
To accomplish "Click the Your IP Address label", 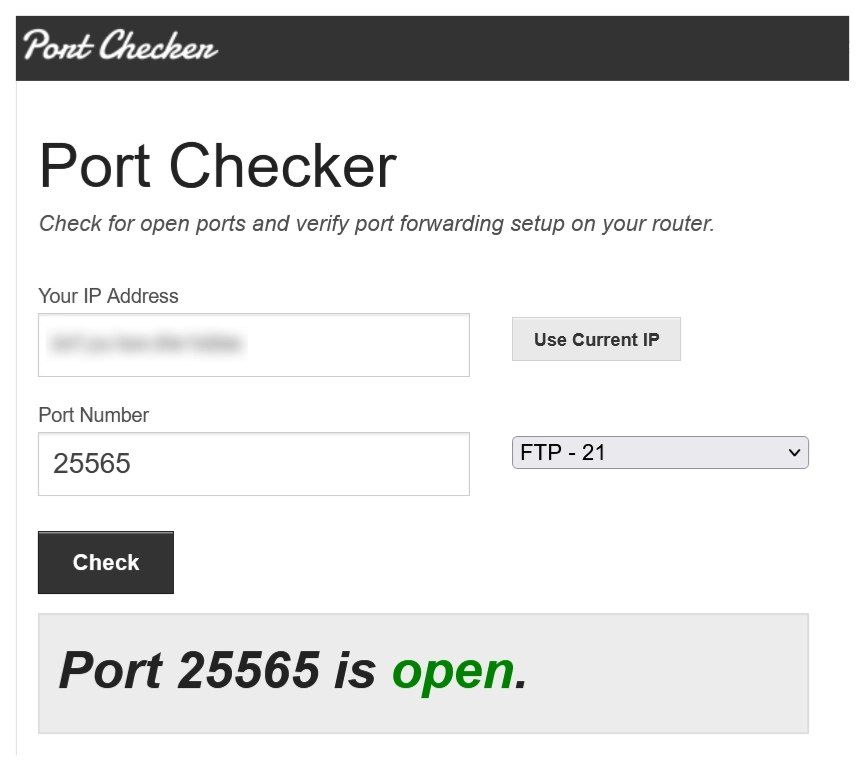I will pyautogui.click(x=108, y=296).
